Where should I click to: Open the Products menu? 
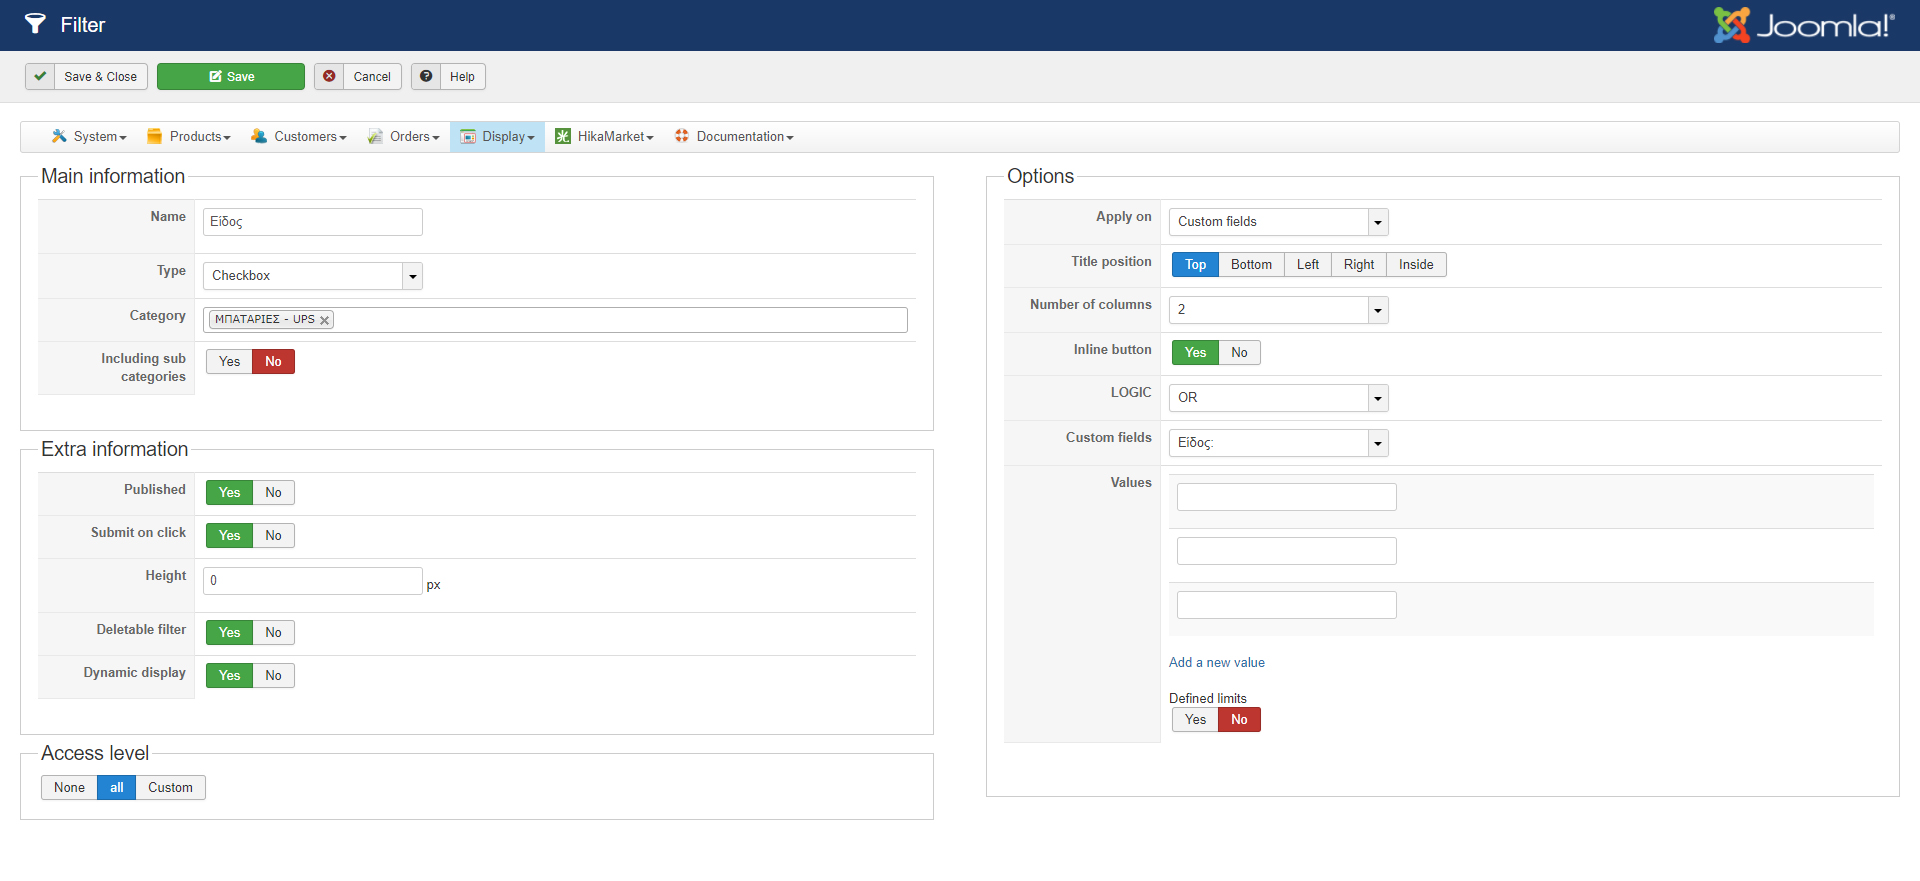189,136
